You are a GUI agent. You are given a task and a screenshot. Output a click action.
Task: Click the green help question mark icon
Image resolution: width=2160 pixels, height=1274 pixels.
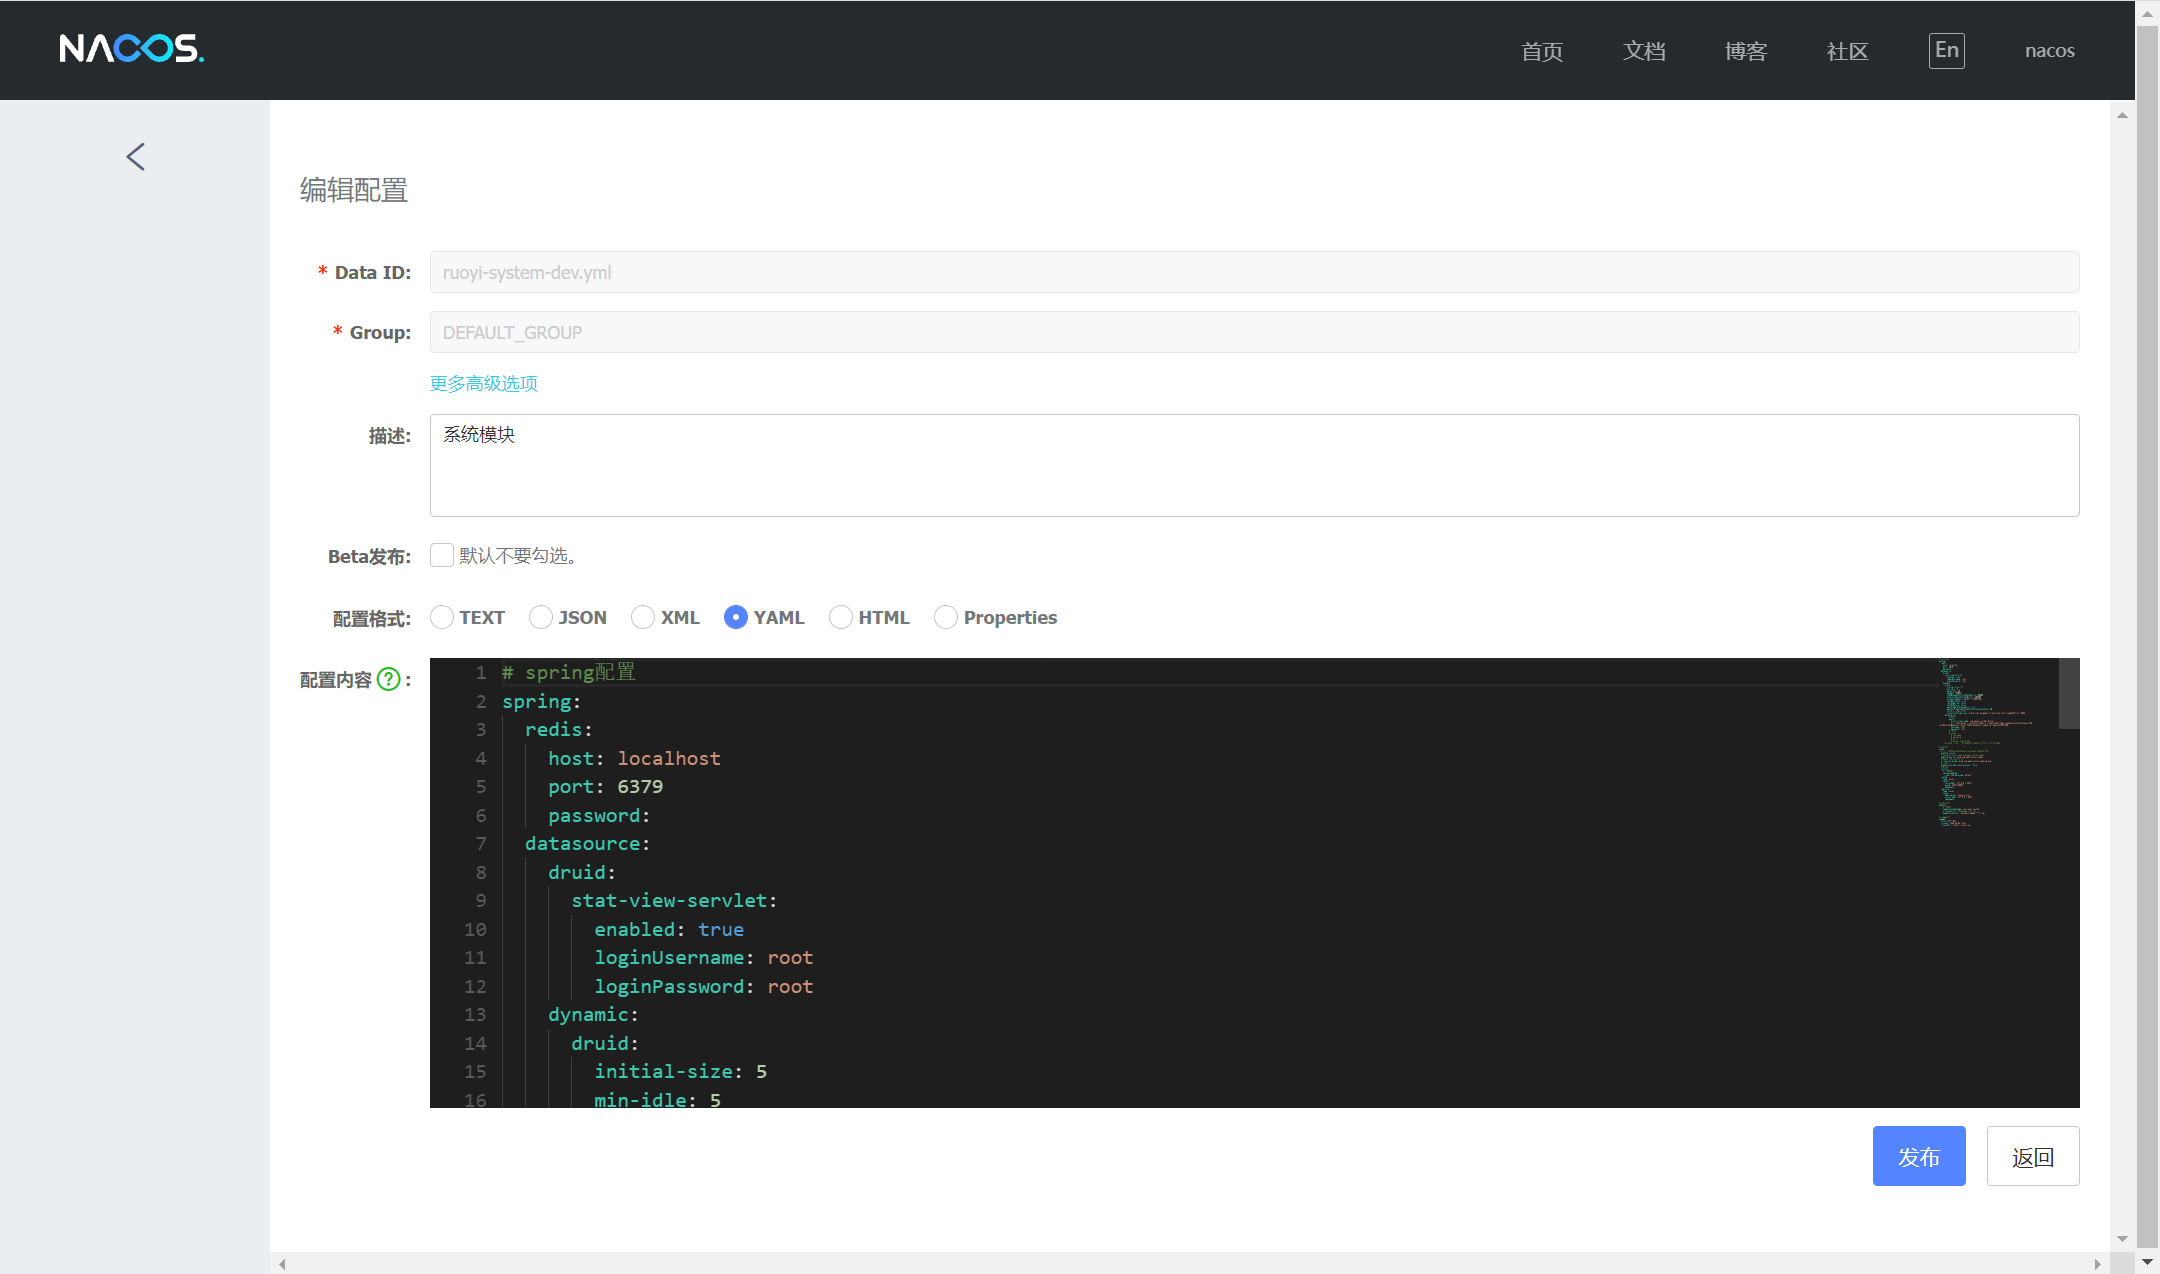pos(389,680)
